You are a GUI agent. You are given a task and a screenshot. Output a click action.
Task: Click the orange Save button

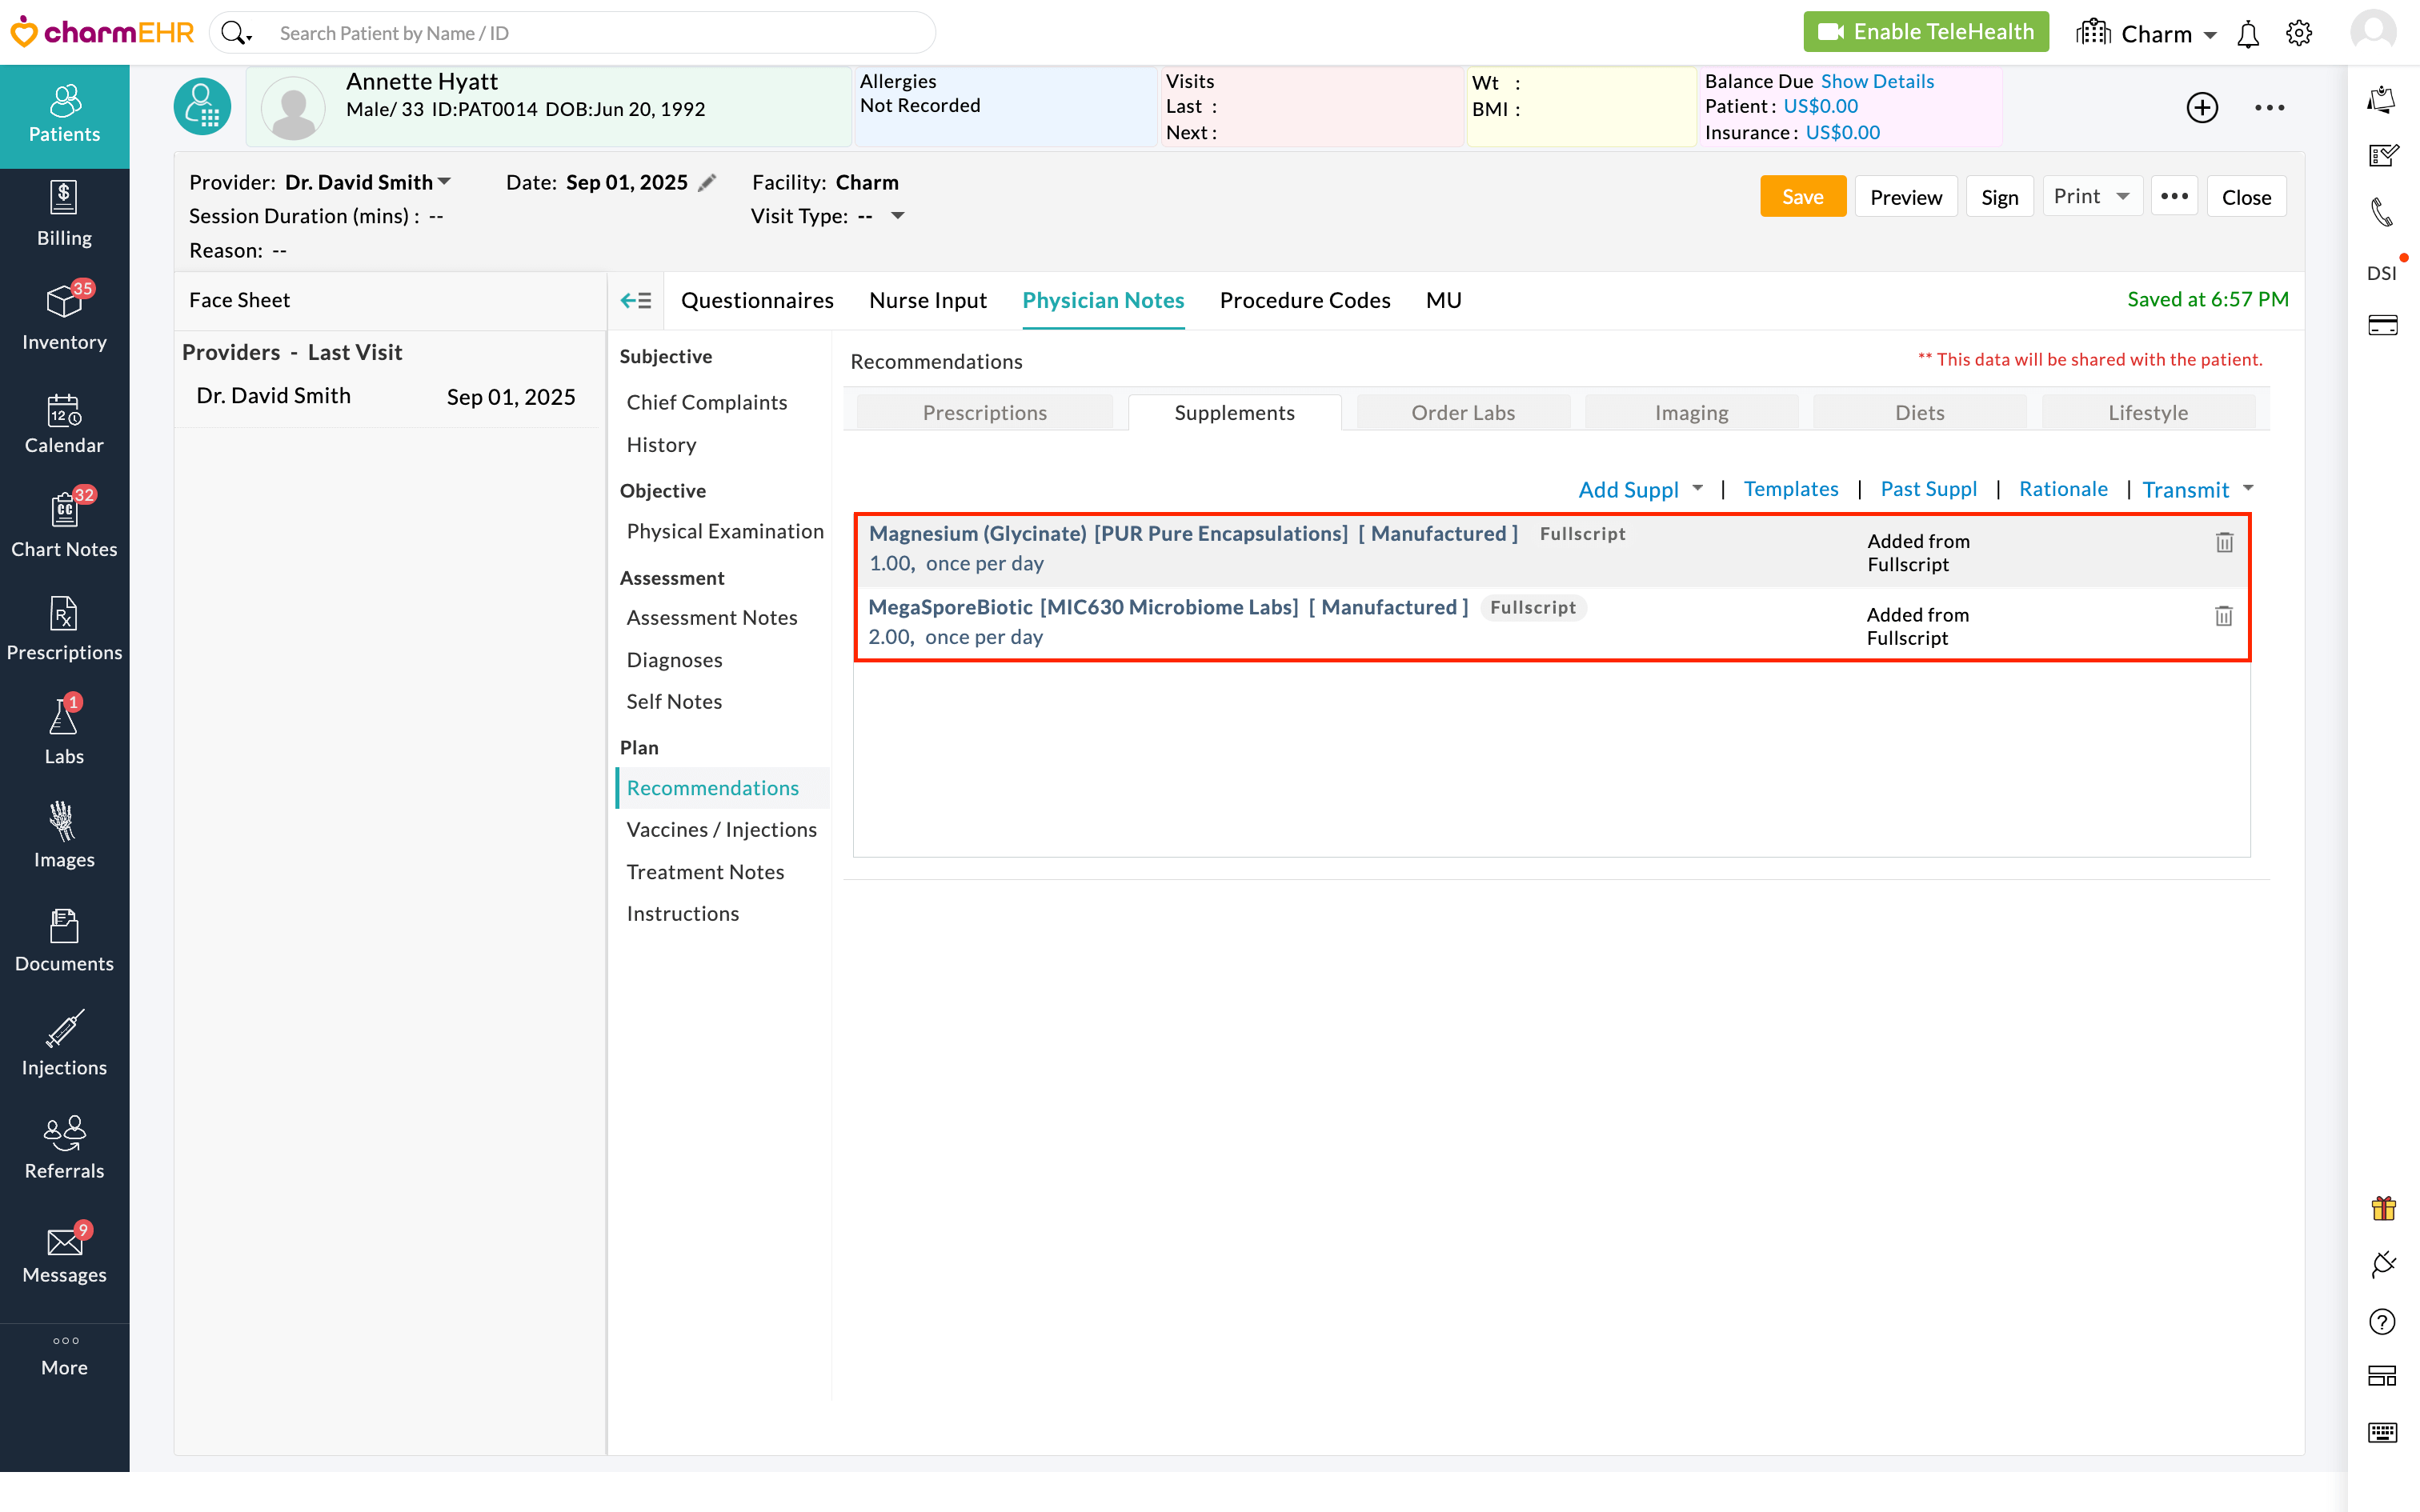pyautogui.click(x=1802, y=196)
